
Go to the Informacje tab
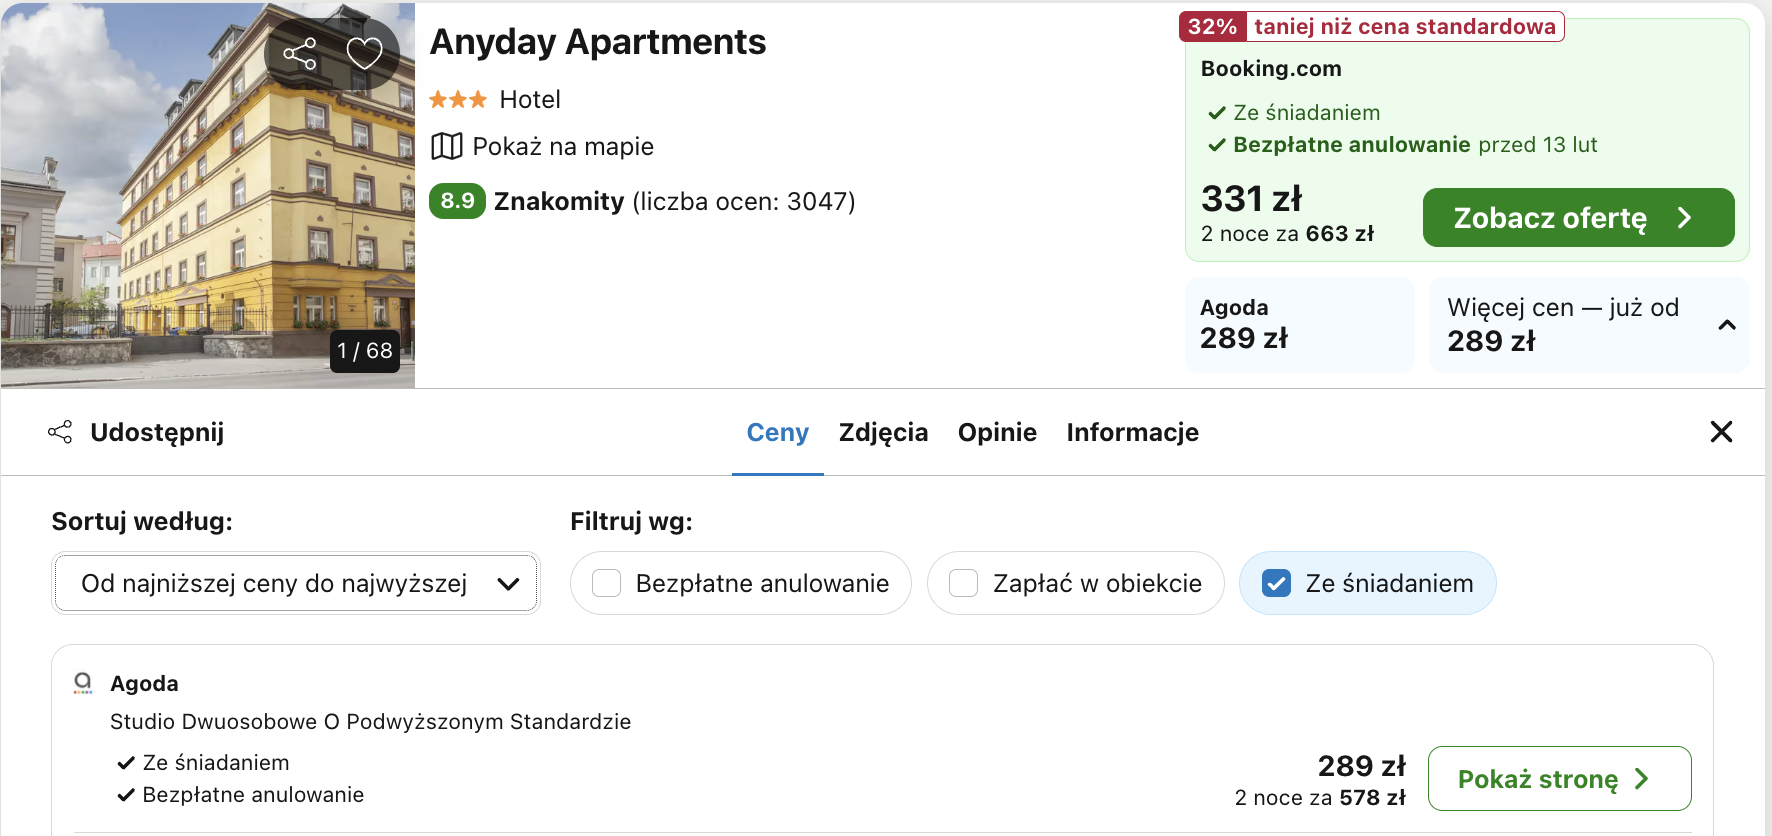click(x=1132, y=432)
